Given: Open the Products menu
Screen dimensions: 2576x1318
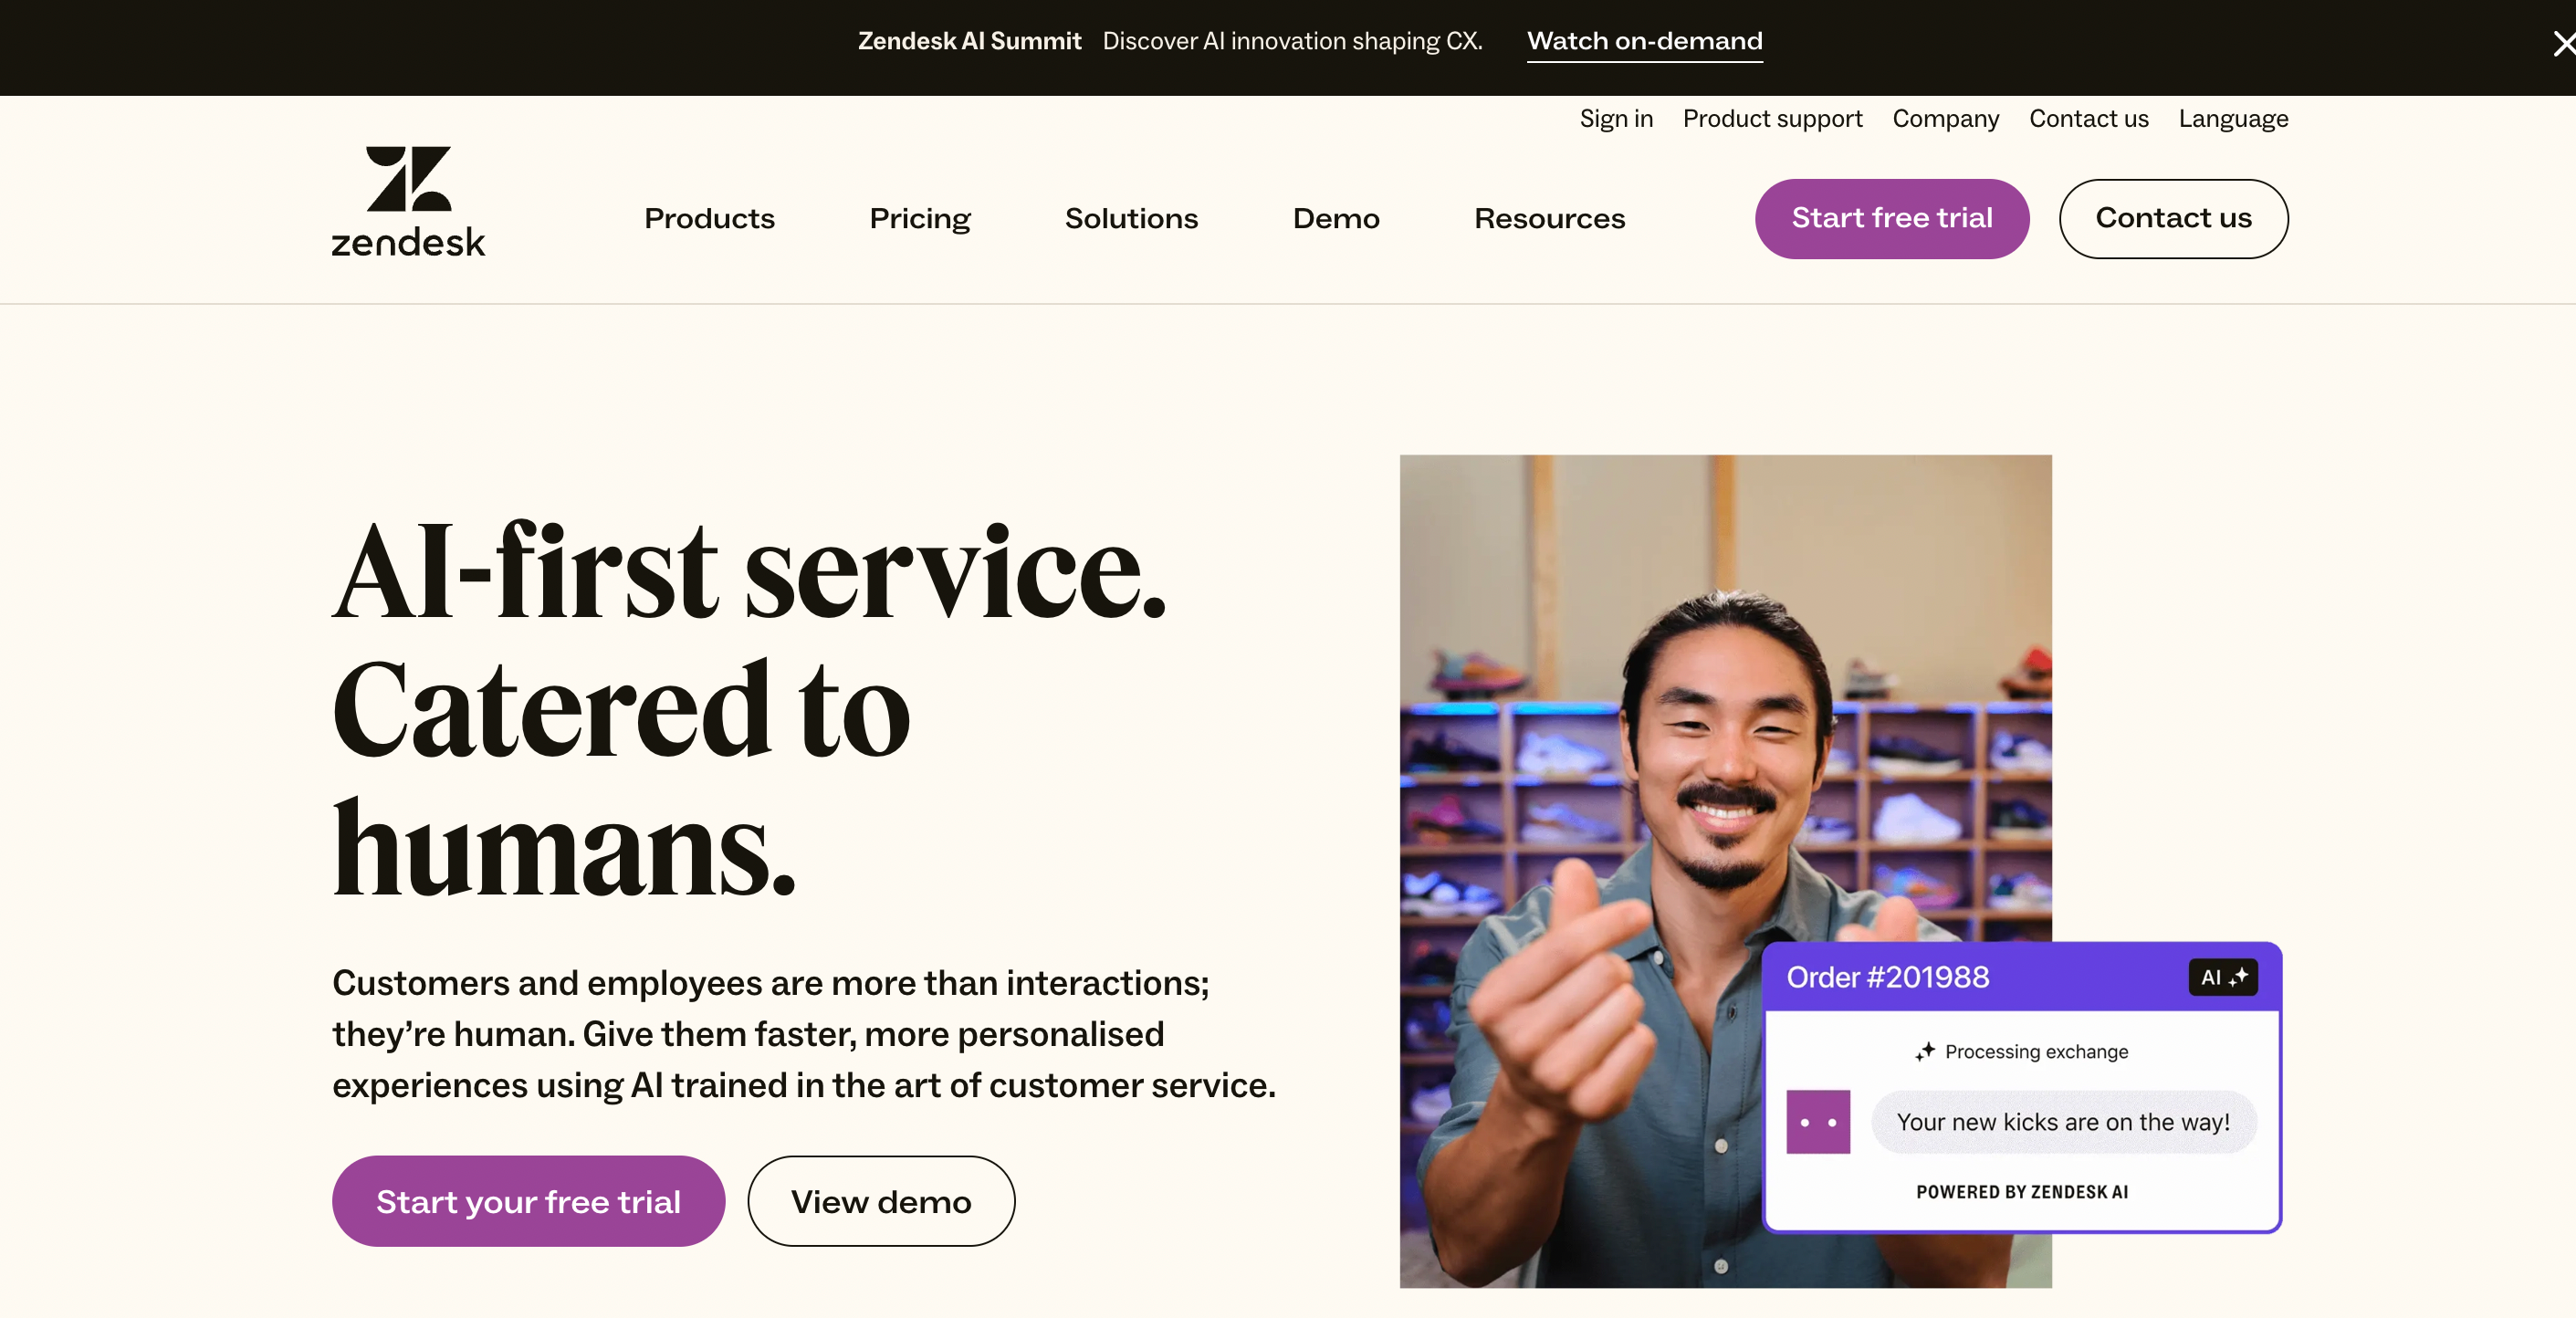Looking at the screenshot, I should pyautogui.click(x=709, y=218).
